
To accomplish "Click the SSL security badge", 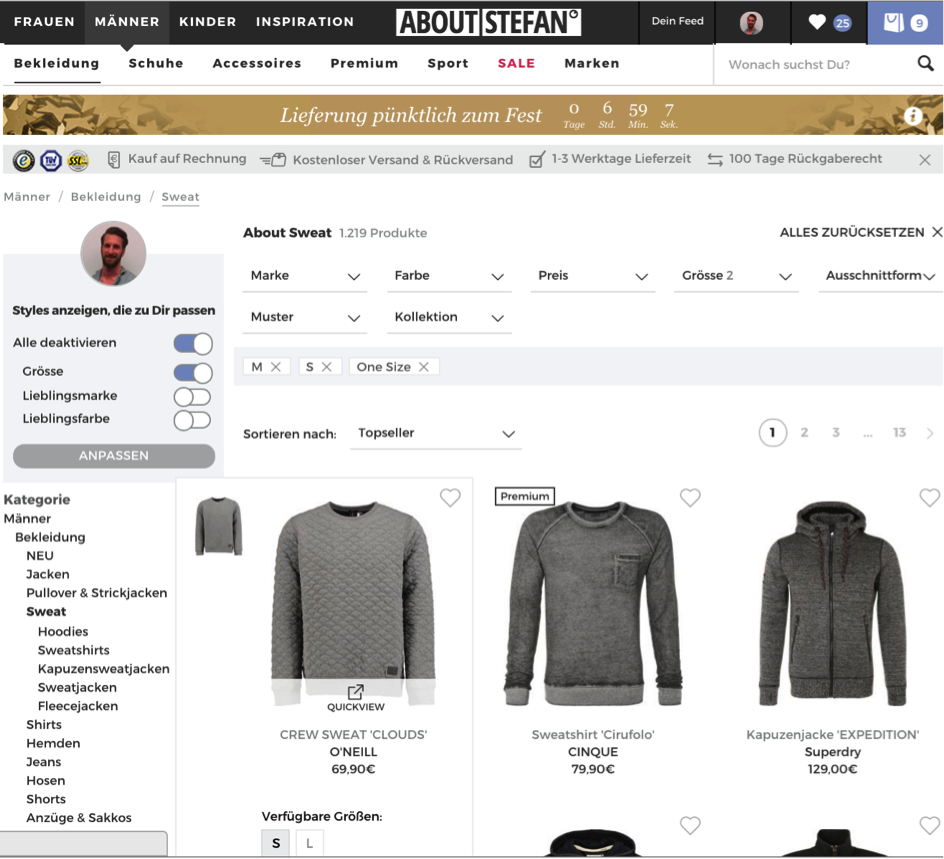I will [x=78, y=161].
